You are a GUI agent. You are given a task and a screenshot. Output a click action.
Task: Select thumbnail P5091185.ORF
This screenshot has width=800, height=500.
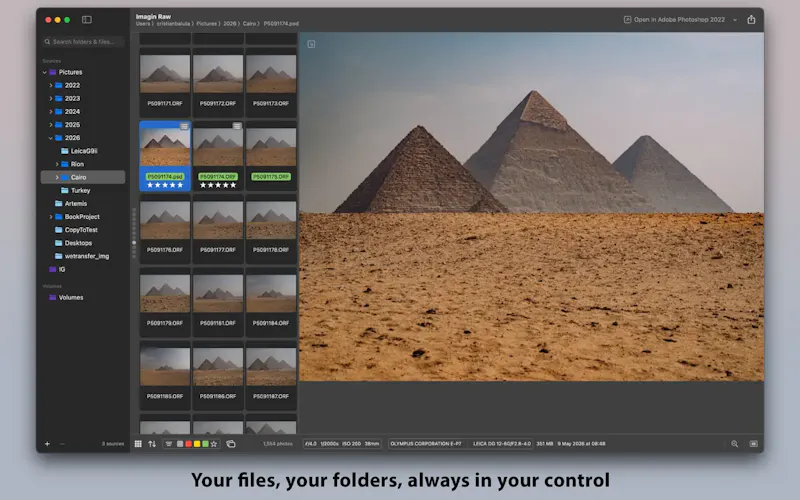(x=165, y=375)
